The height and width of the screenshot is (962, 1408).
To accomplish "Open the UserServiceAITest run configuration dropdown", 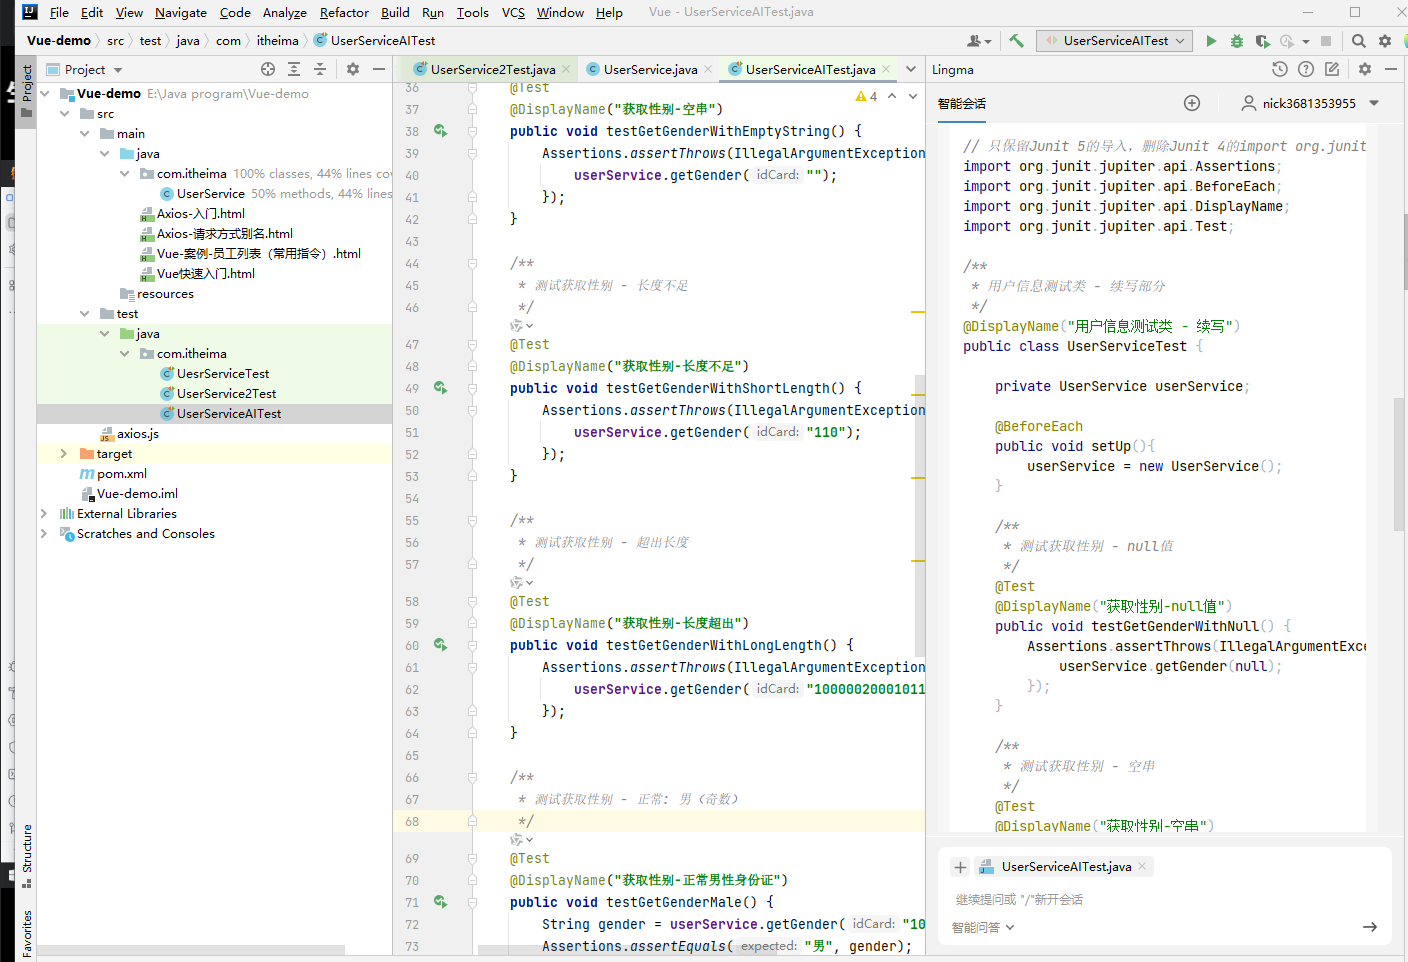I will coord(1114,41).
